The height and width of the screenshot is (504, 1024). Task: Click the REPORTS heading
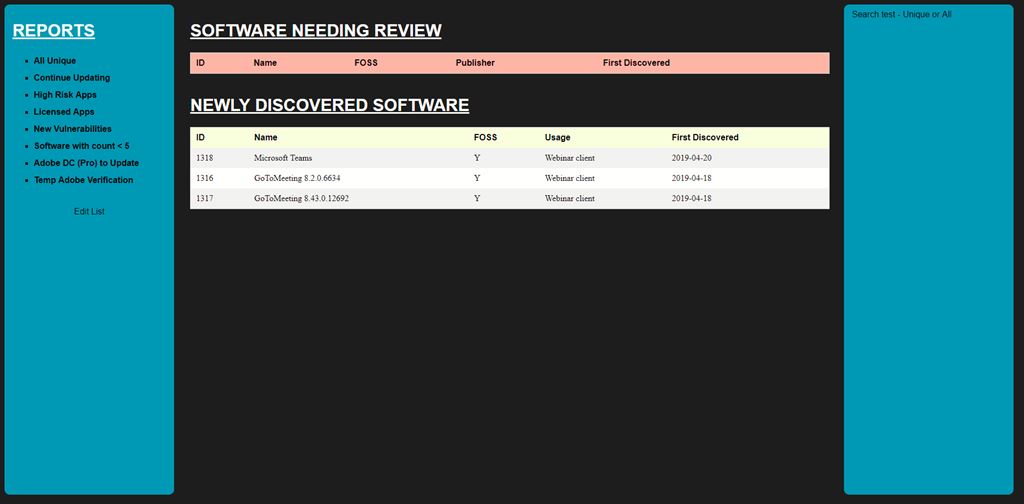click(x=54, y=31)
